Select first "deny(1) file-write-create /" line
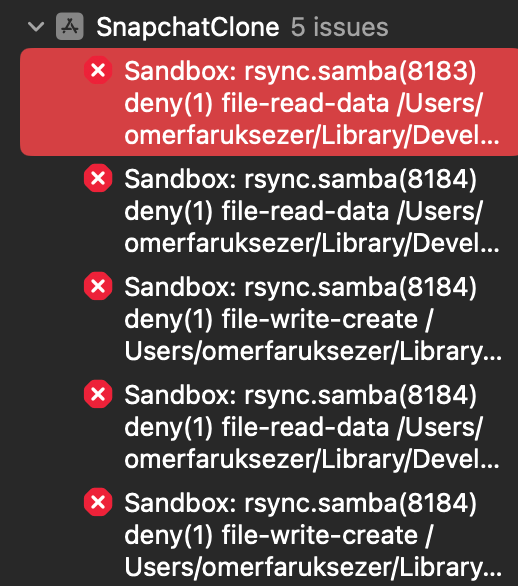 (278, 319)
